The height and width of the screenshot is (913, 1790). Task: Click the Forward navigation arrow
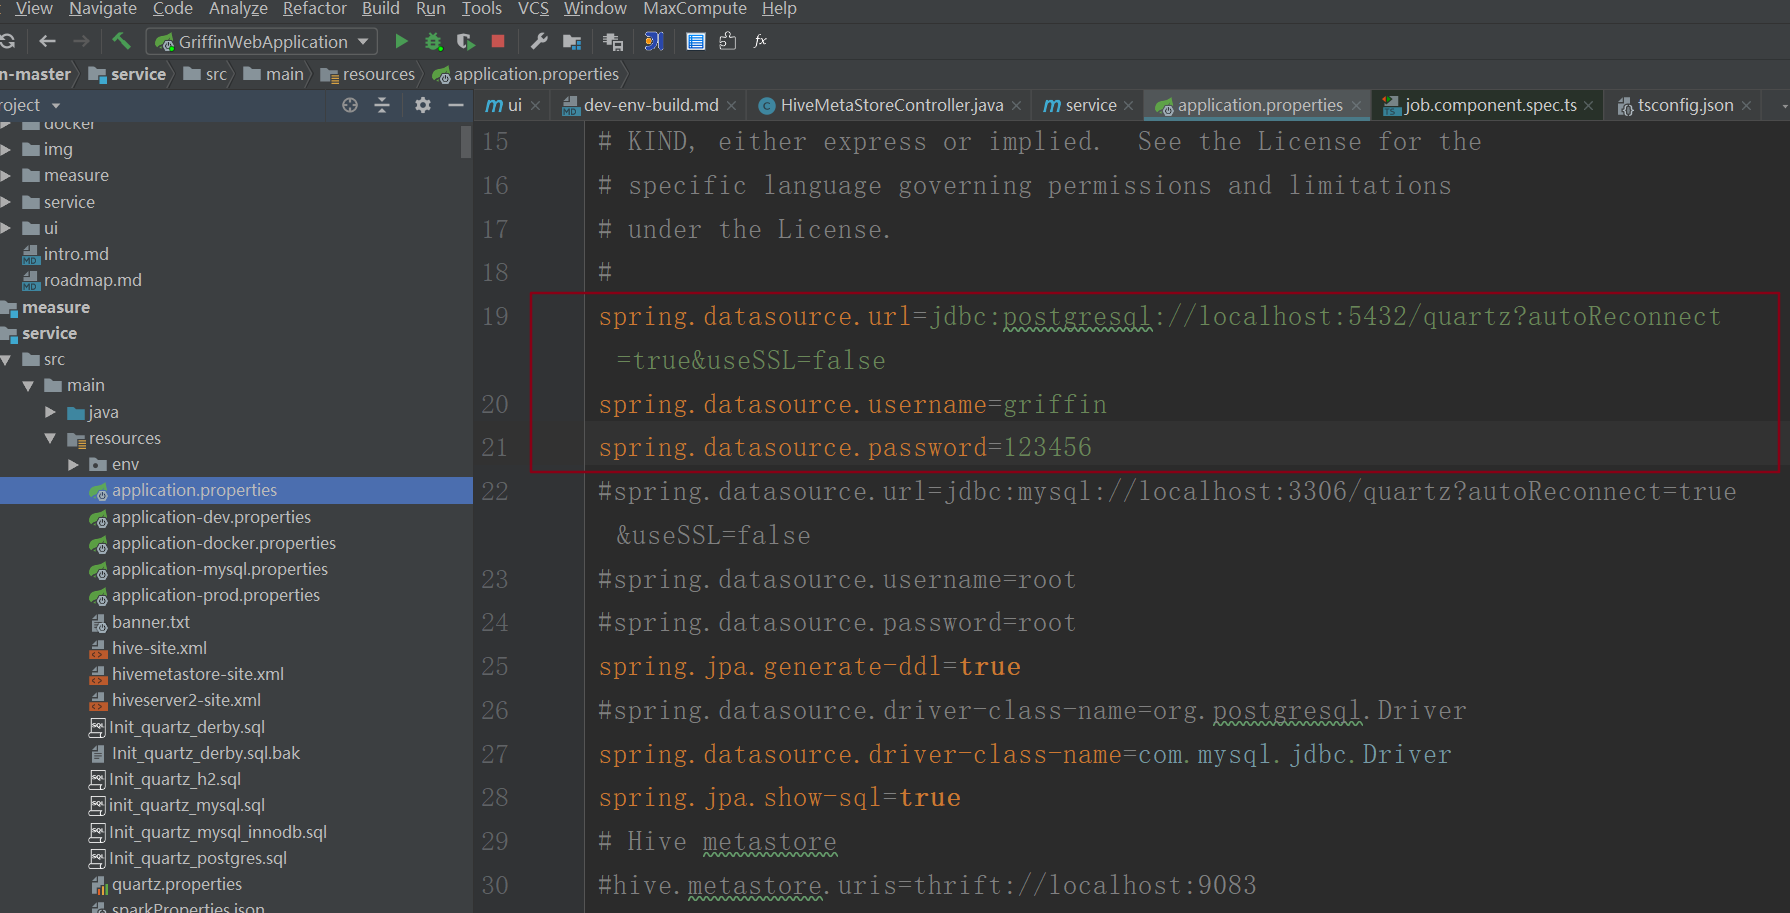point(81,41)
